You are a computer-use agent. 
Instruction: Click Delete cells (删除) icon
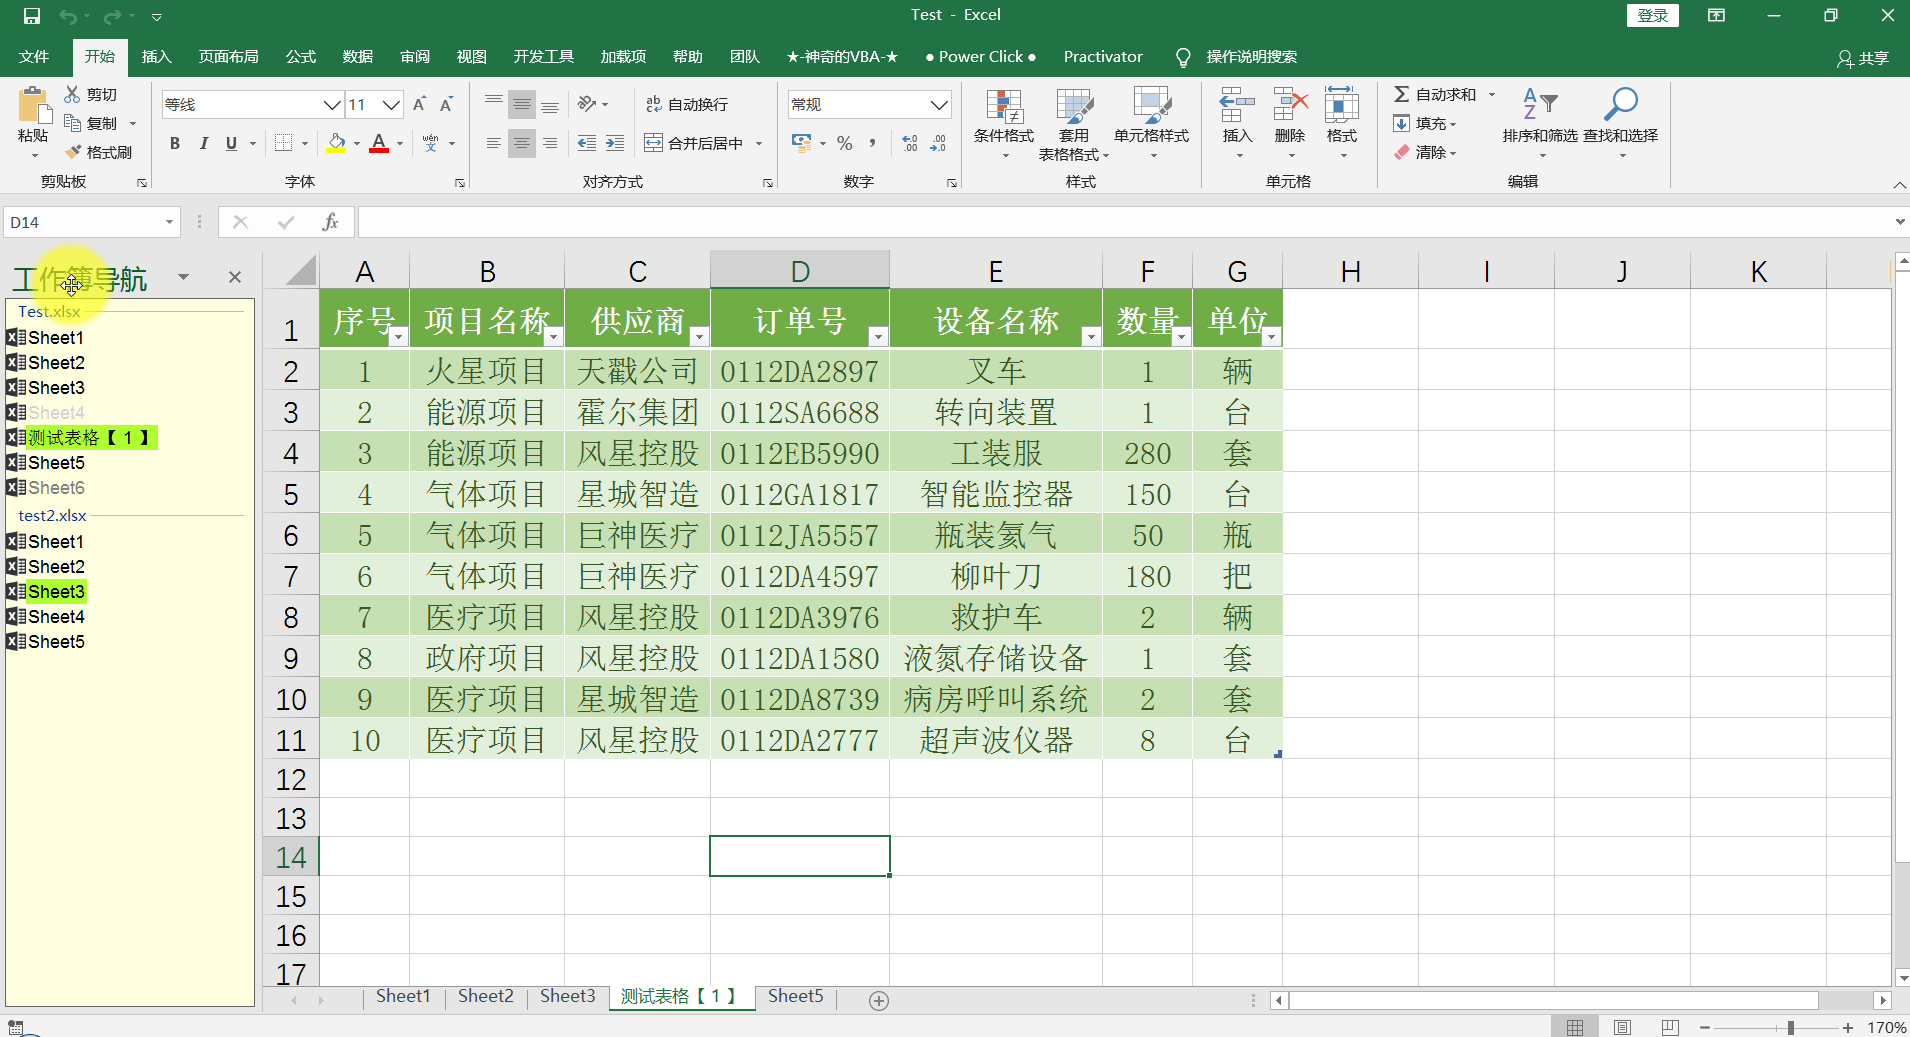(x=1290, y=105)
